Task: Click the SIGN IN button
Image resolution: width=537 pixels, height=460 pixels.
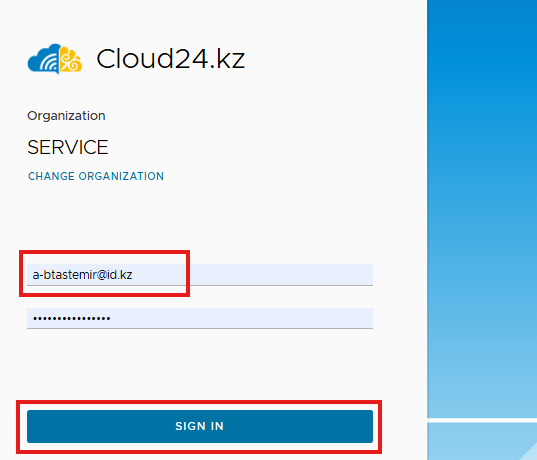Action: 200,426
